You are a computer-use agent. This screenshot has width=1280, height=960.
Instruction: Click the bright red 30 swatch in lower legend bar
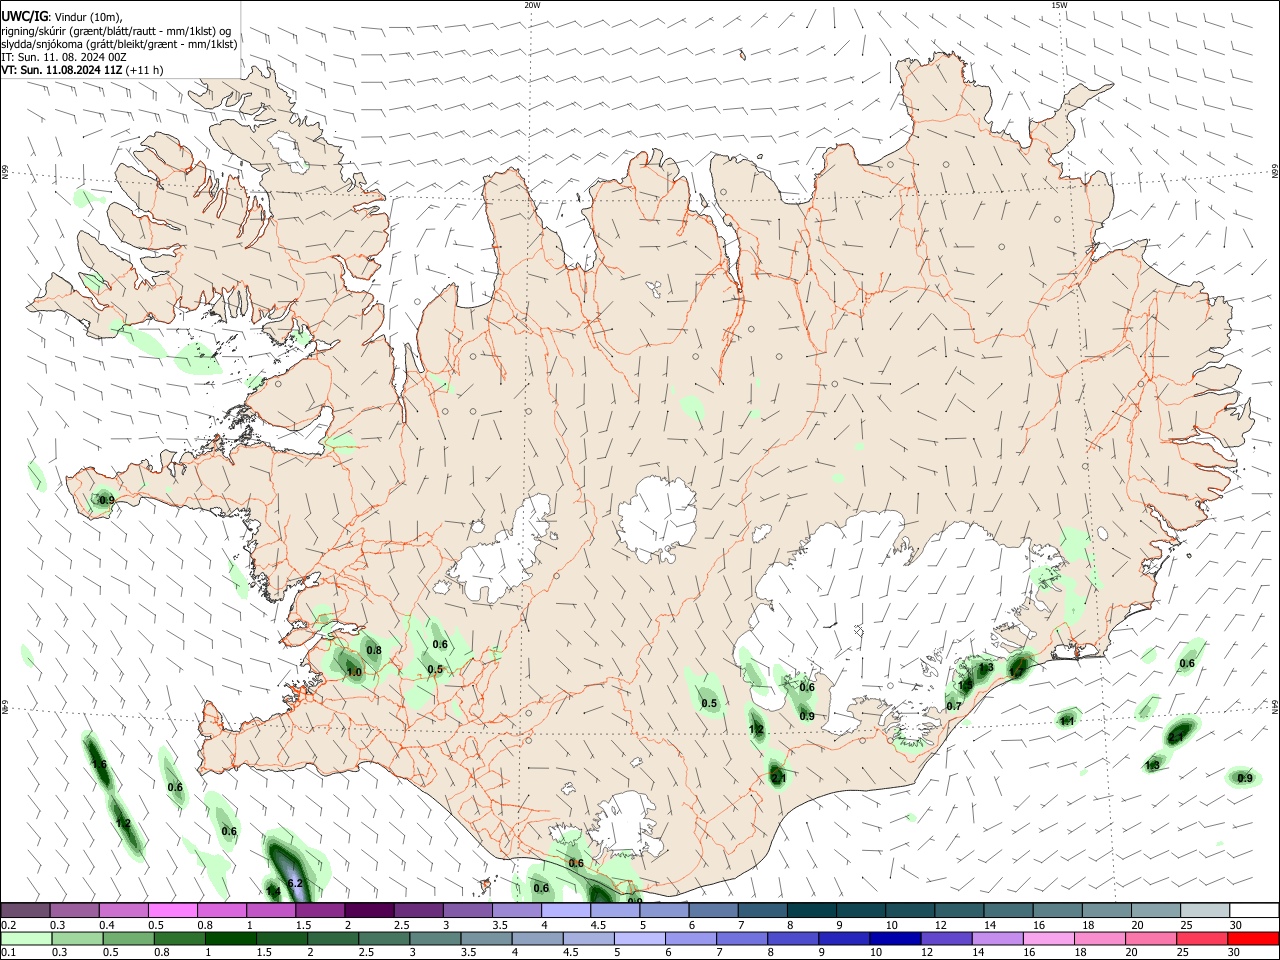tap(1252, 939)
